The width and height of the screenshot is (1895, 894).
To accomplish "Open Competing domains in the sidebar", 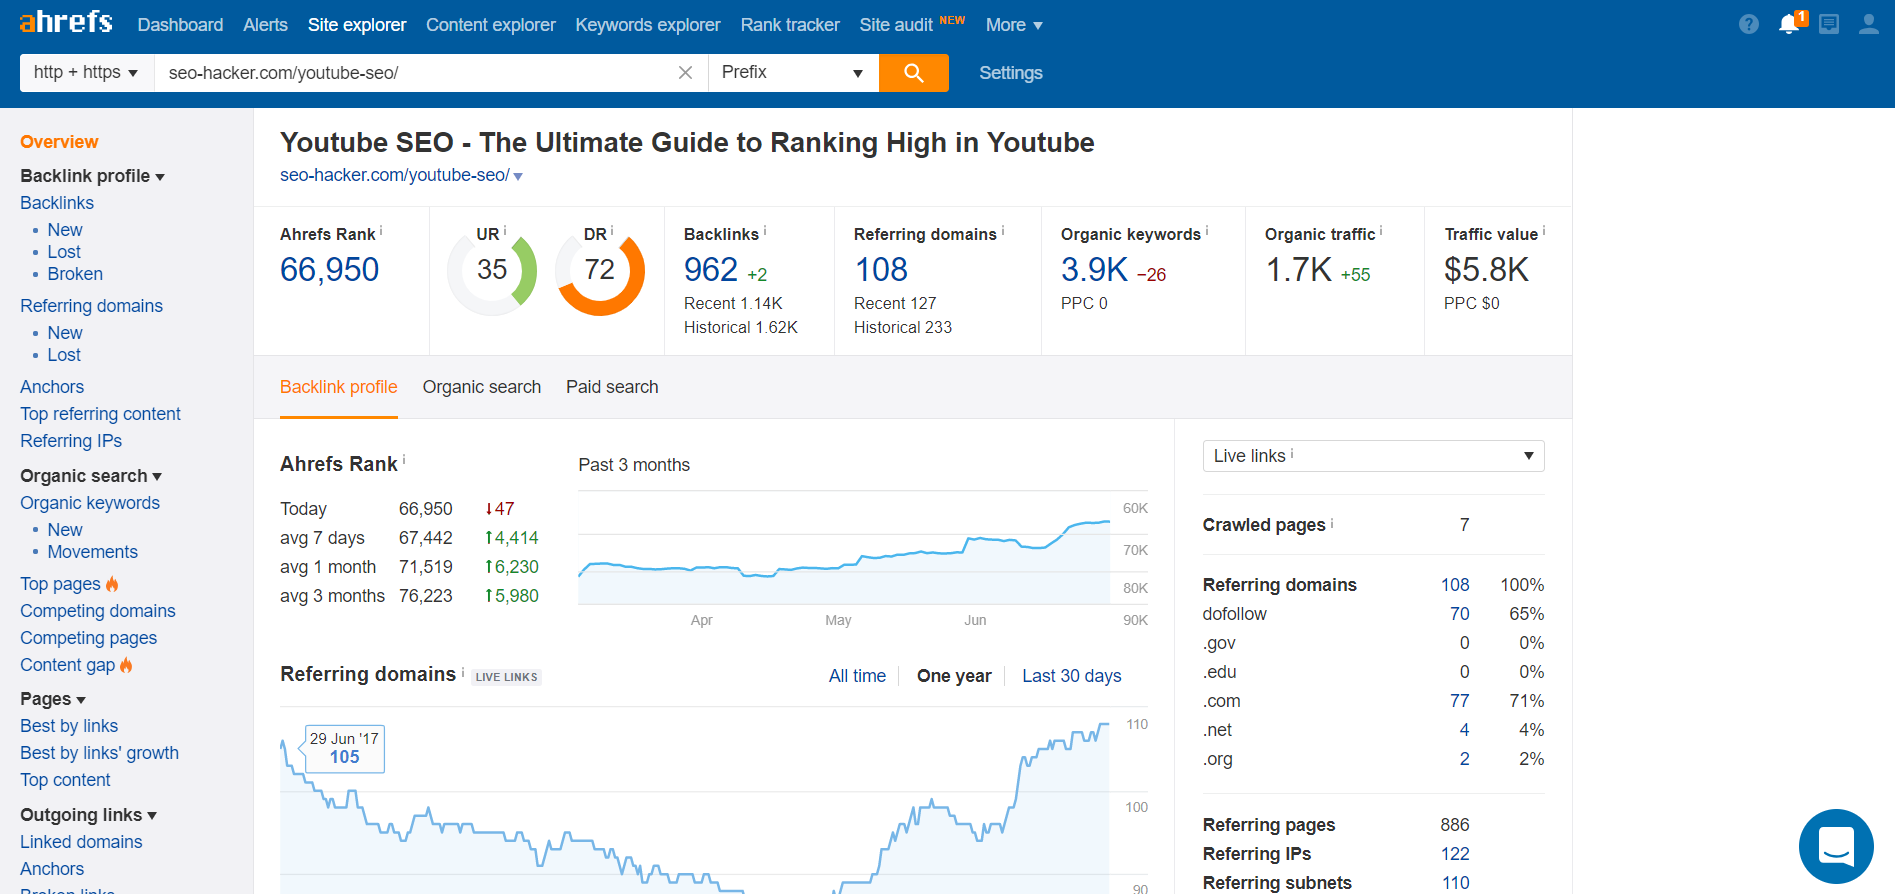I will tap(98, 611).
